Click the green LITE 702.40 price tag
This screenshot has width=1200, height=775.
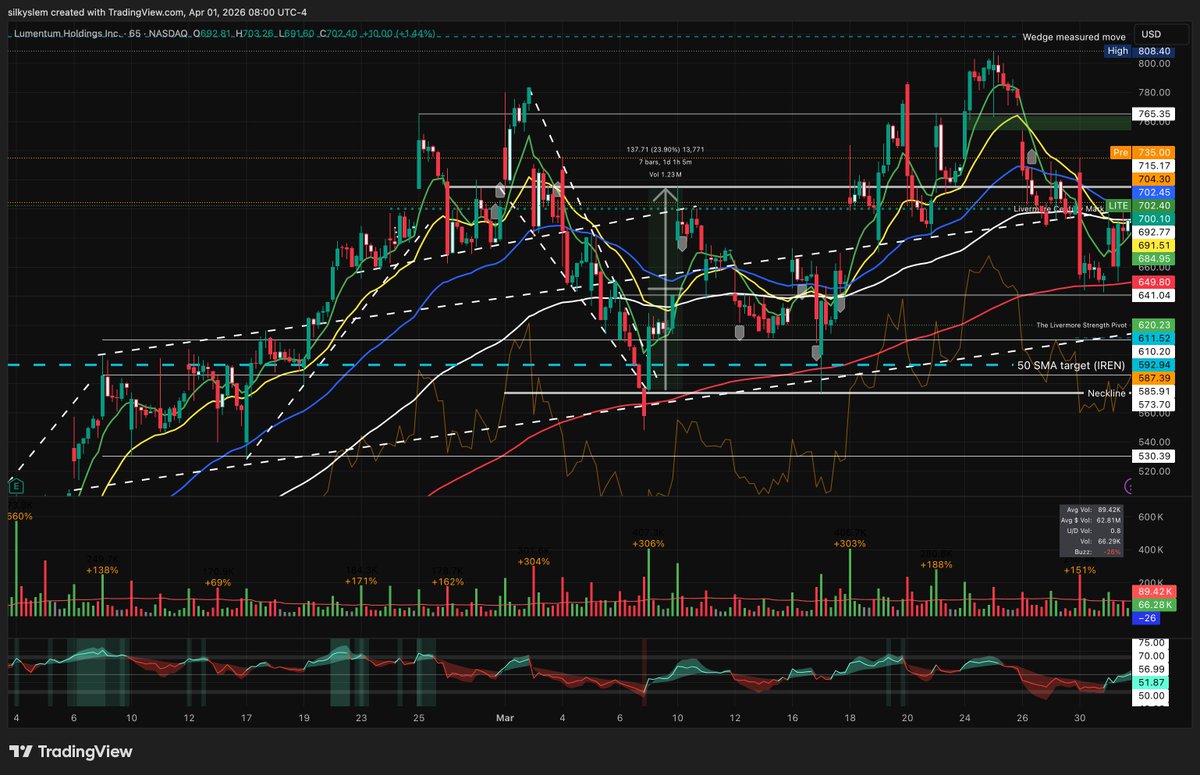1140,205
